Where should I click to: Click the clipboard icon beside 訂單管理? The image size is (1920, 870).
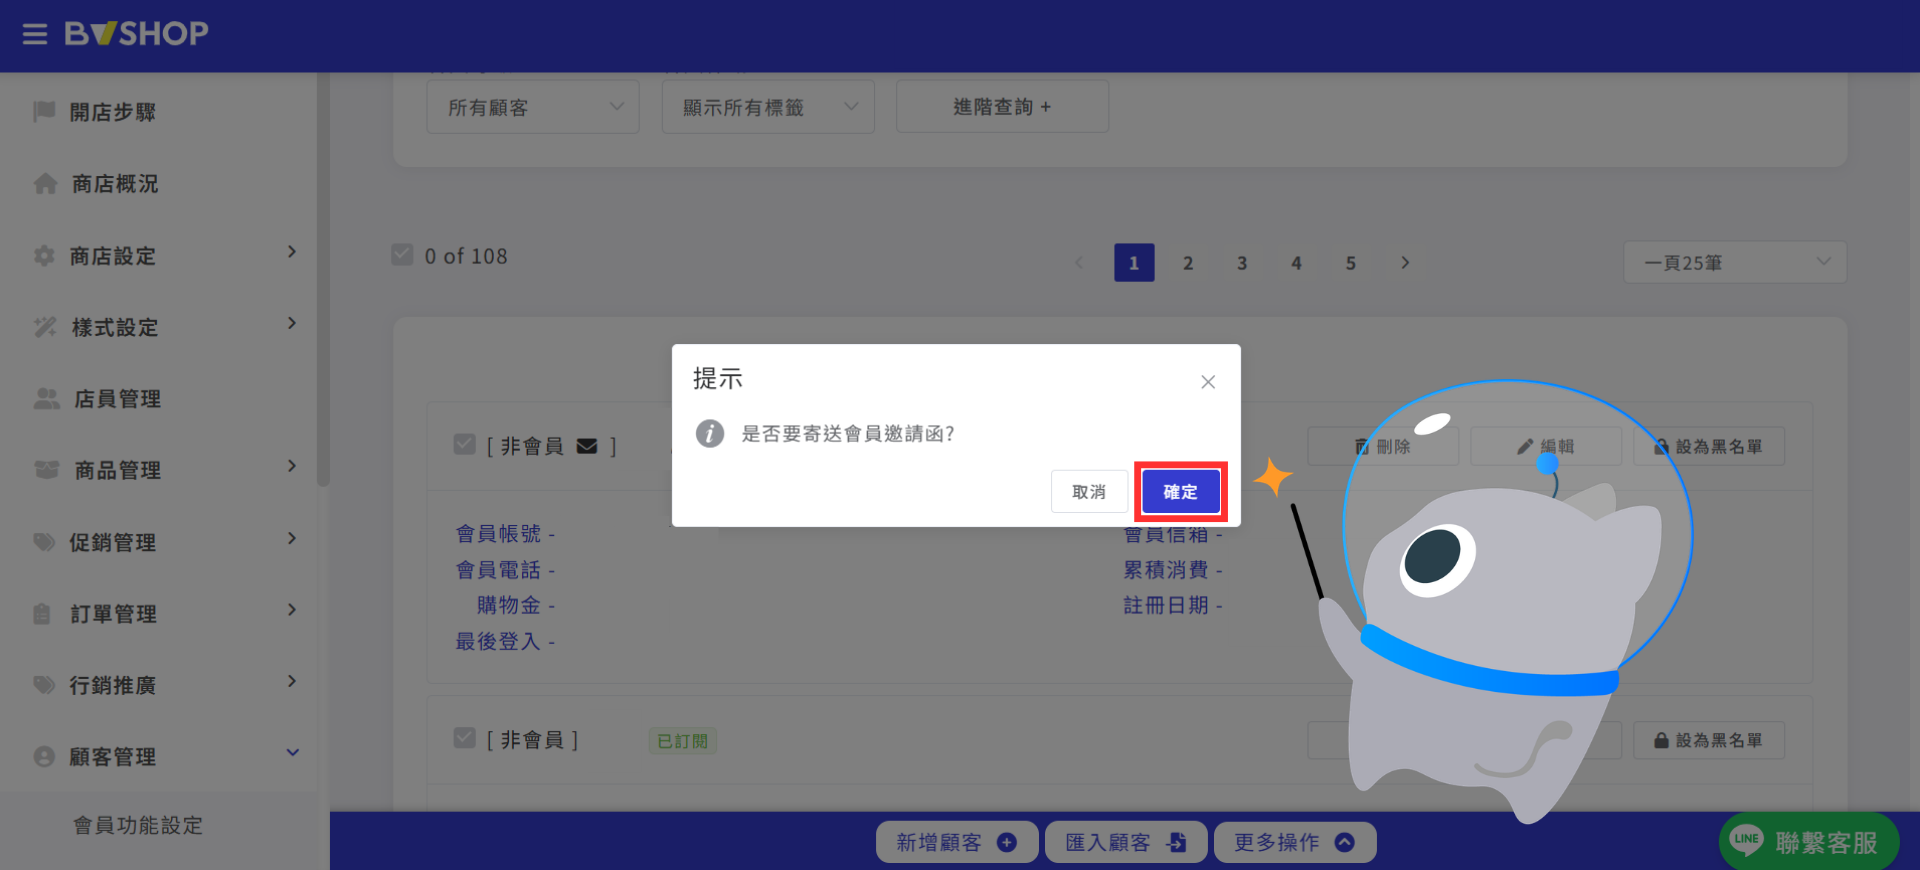coord(42,614)
